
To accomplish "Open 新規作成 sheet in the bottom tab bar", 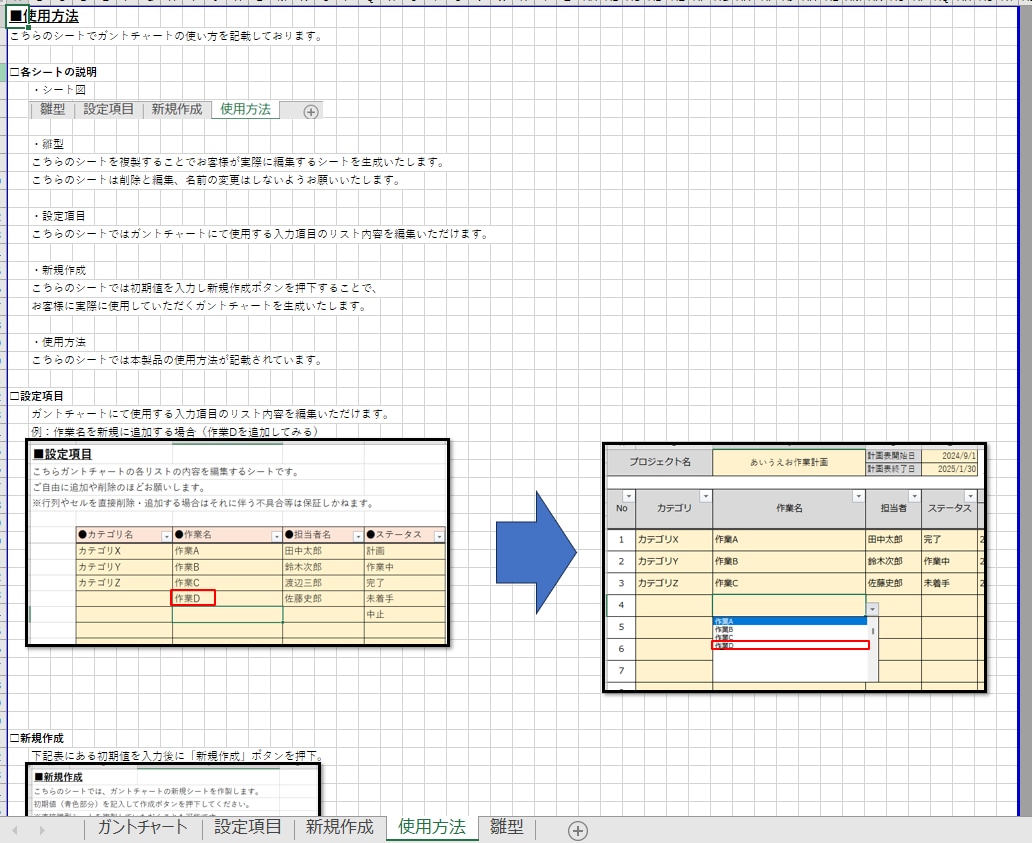I will pyautogui.click(x=340, y=827).
